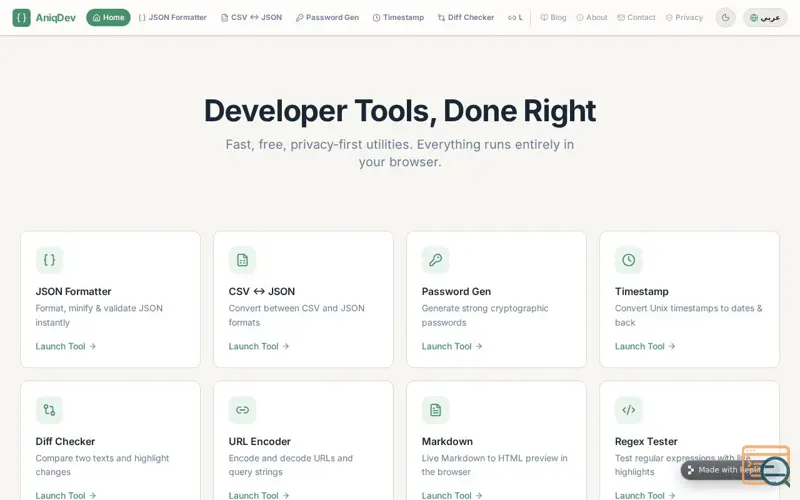800x500 pixels.
Task: Click the URL Encoder link icon
Action: [x=242, y=410]
